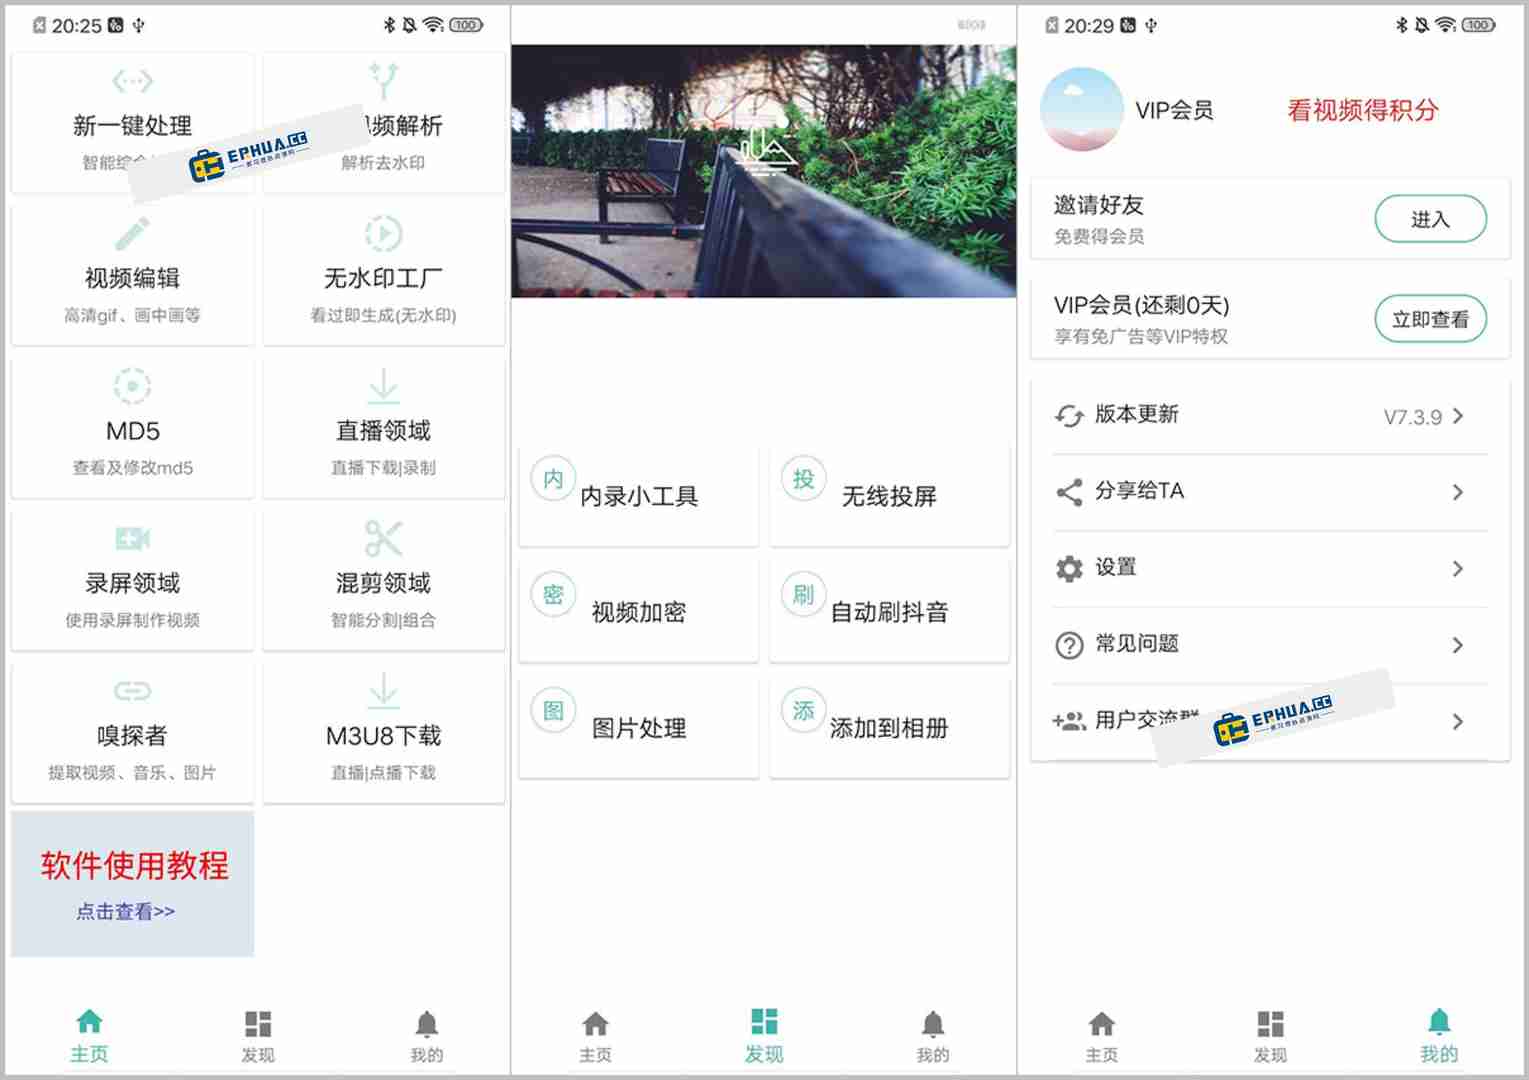
Task: Open the 内录小工具 internal recording tool
Action: click(638, 494)
